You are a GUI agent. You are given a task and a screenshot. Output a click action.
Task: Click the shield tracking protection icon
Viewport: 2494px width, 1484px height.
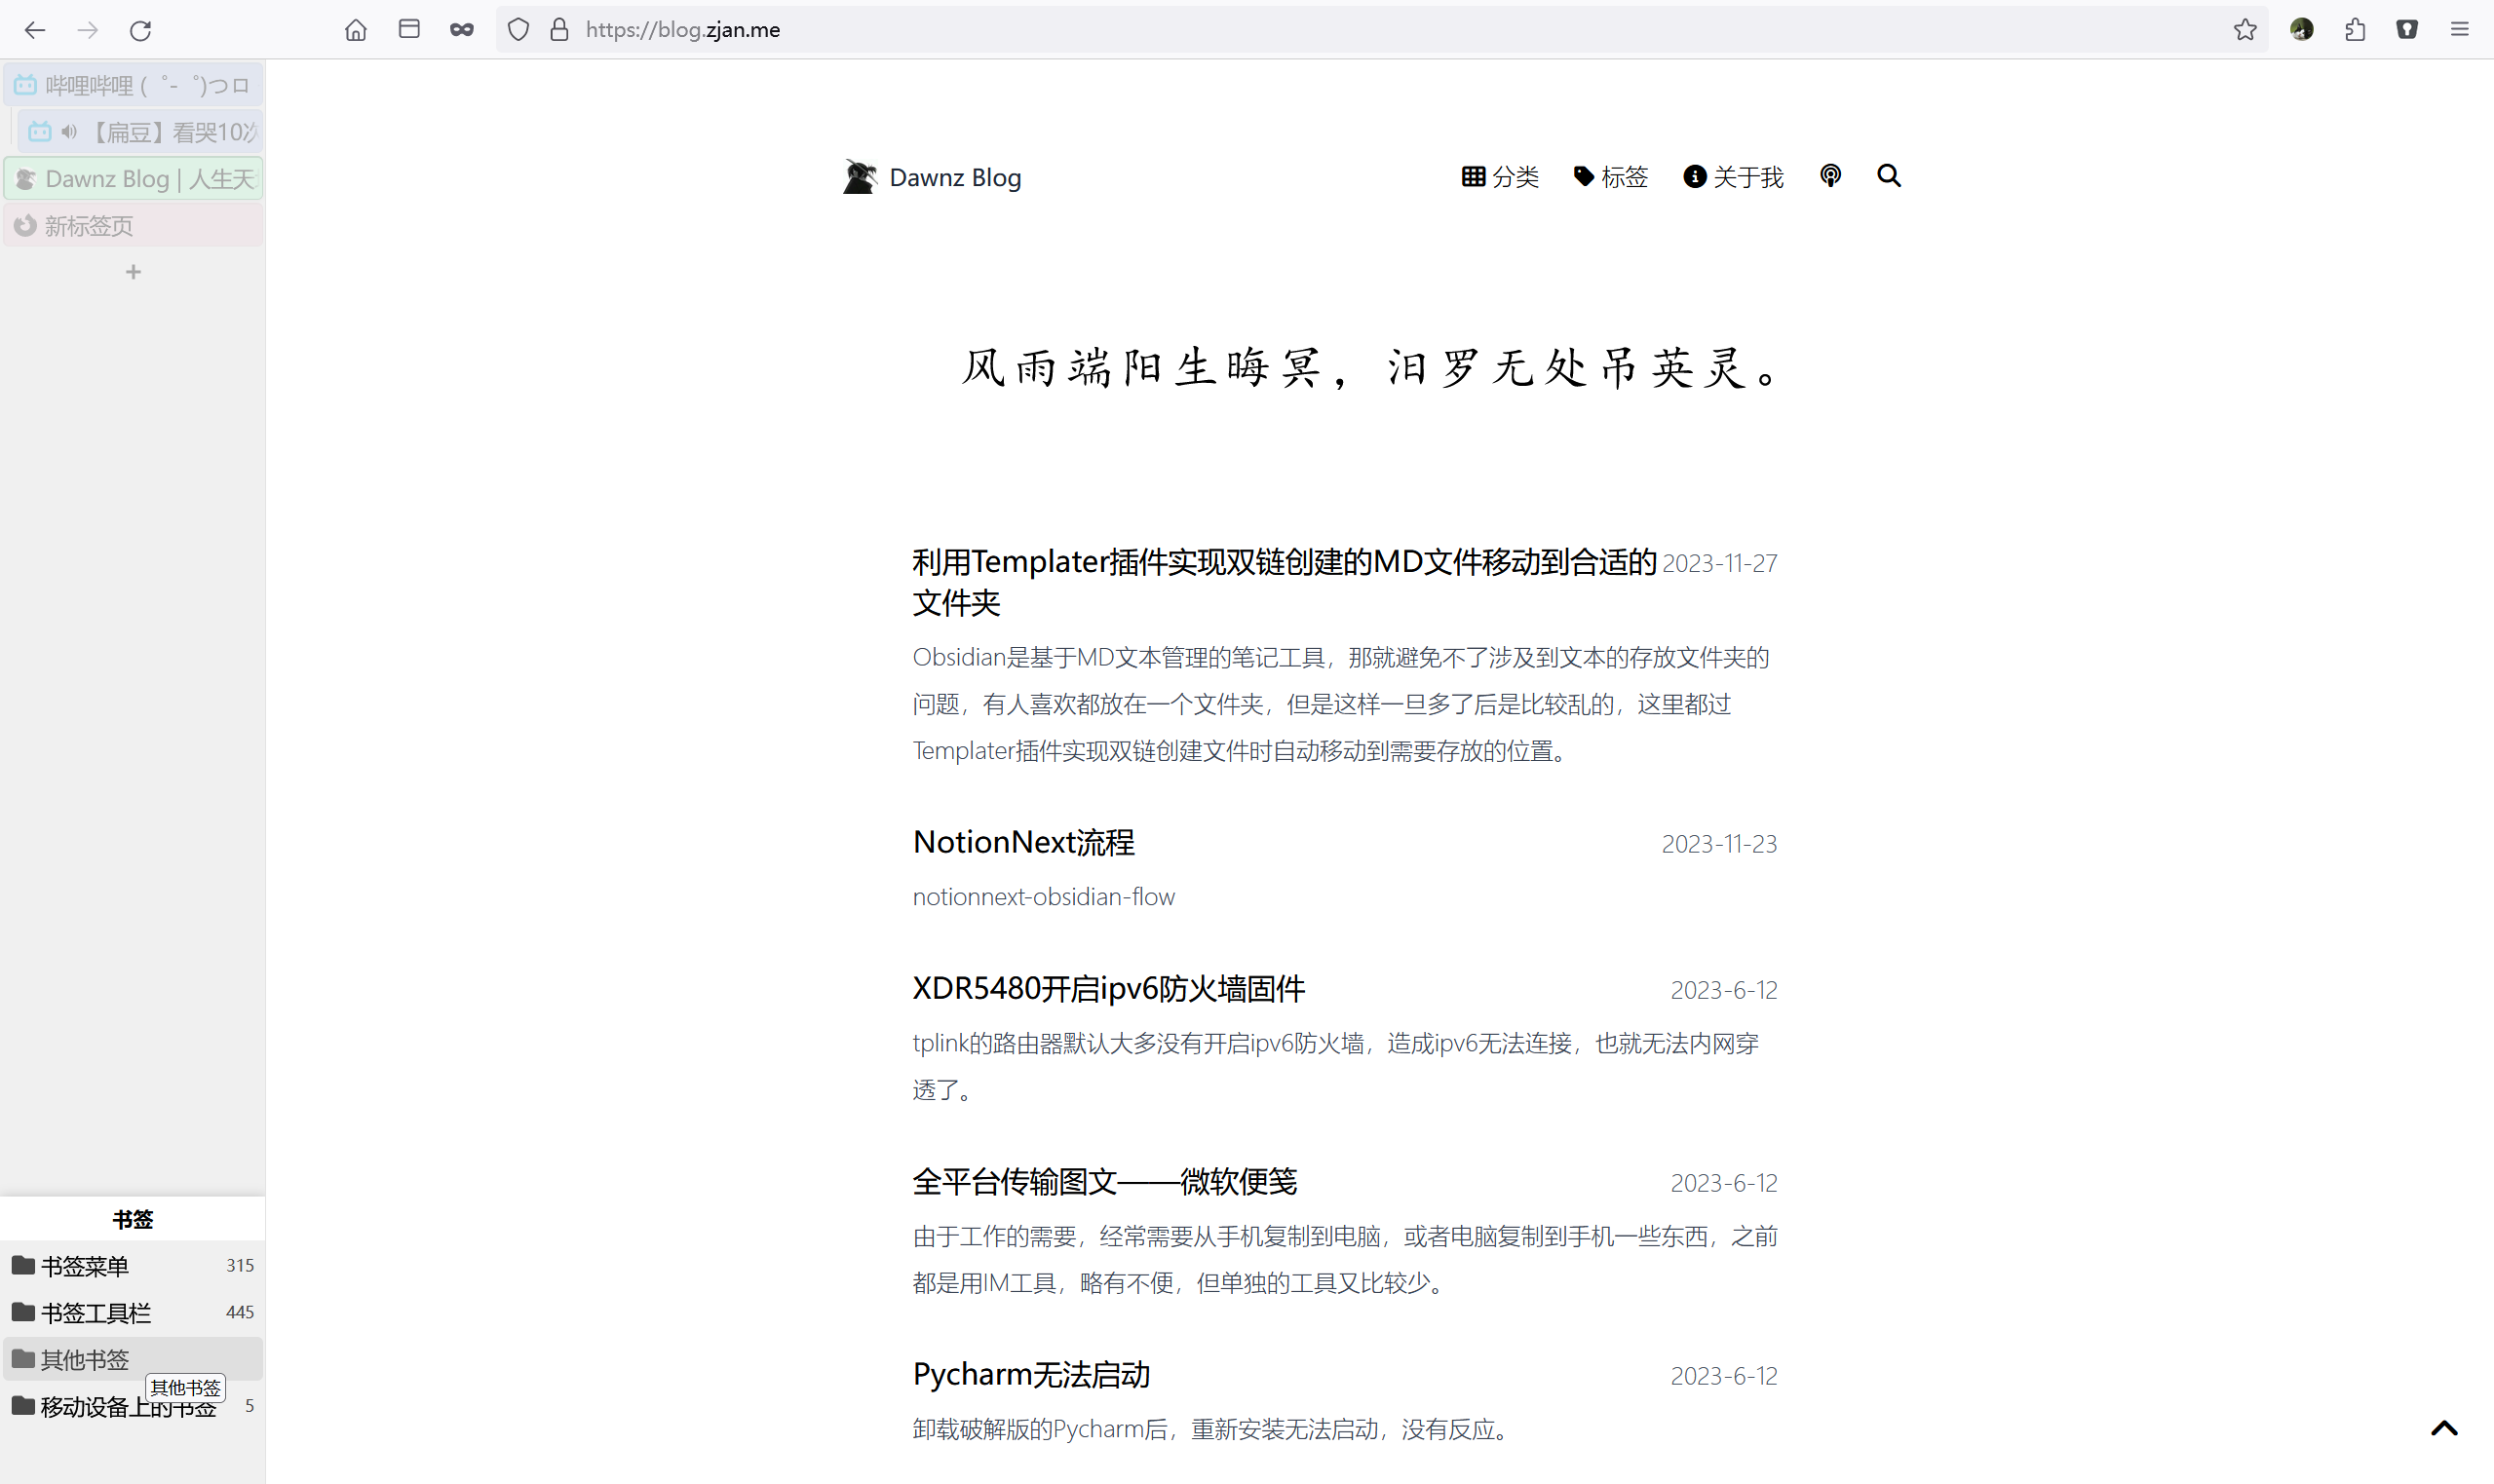coord(518,30)
